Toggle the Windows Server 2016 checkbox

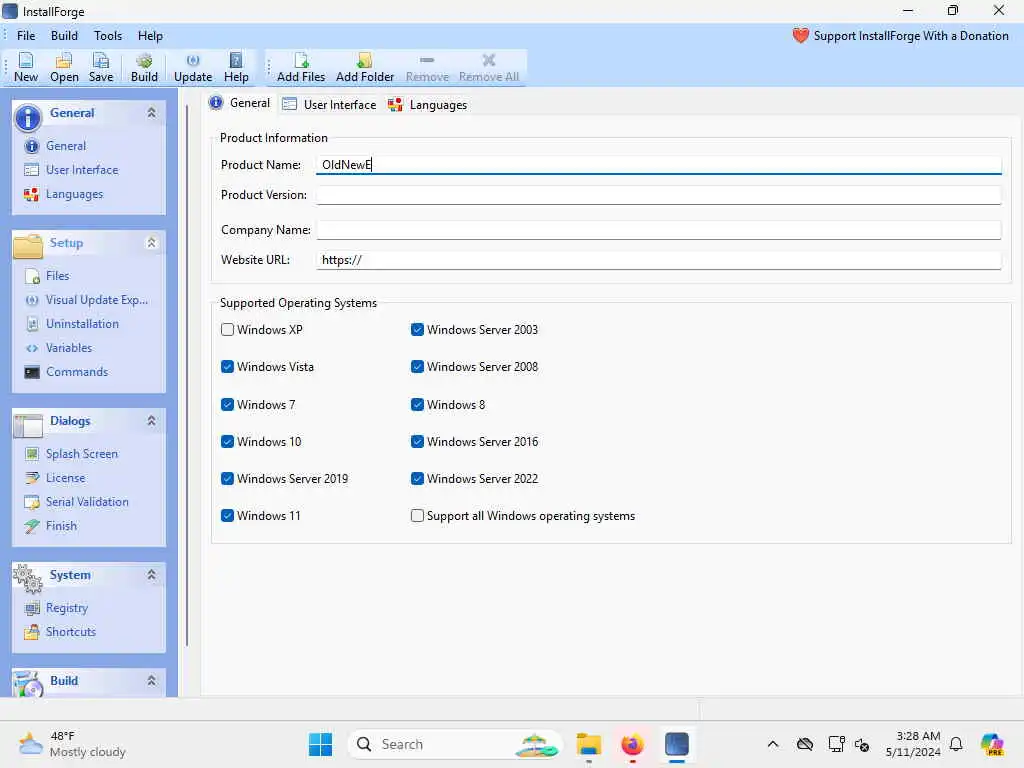(417, 441)
